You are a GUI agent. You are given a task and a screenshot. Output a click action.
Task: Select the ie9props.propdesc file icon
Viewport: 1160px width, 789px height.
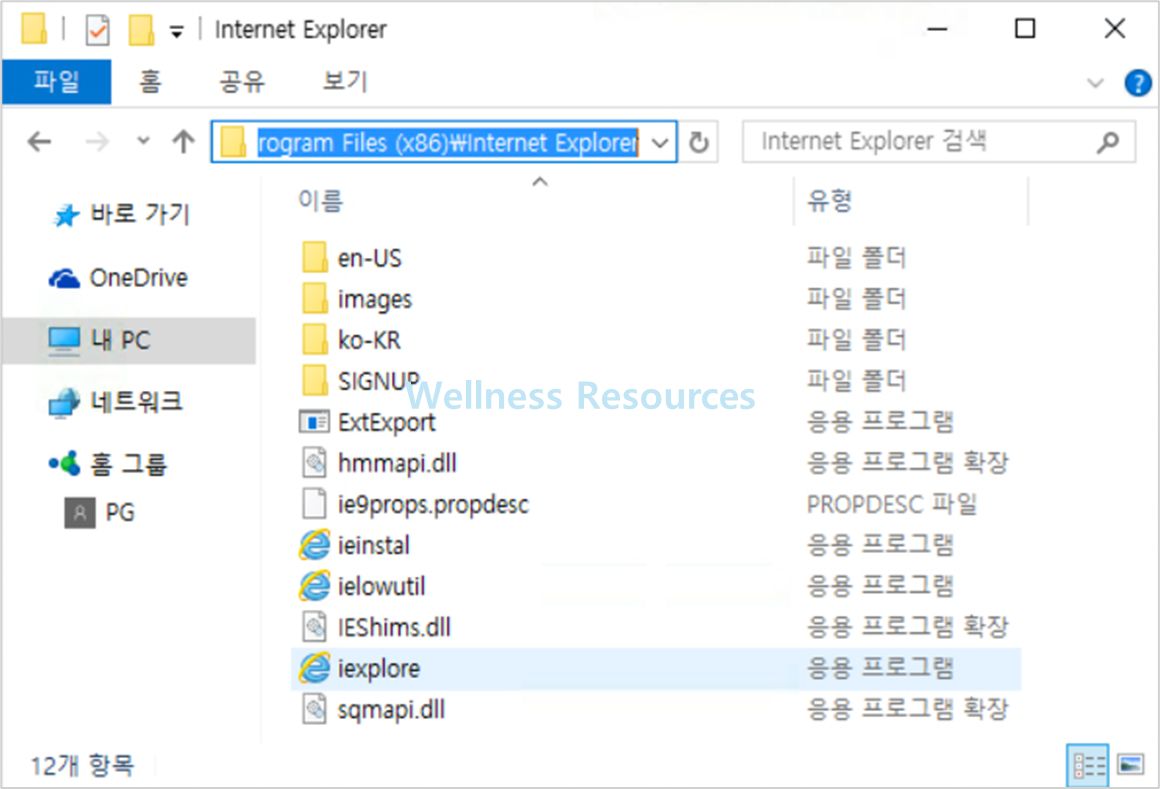click(314, 504)
